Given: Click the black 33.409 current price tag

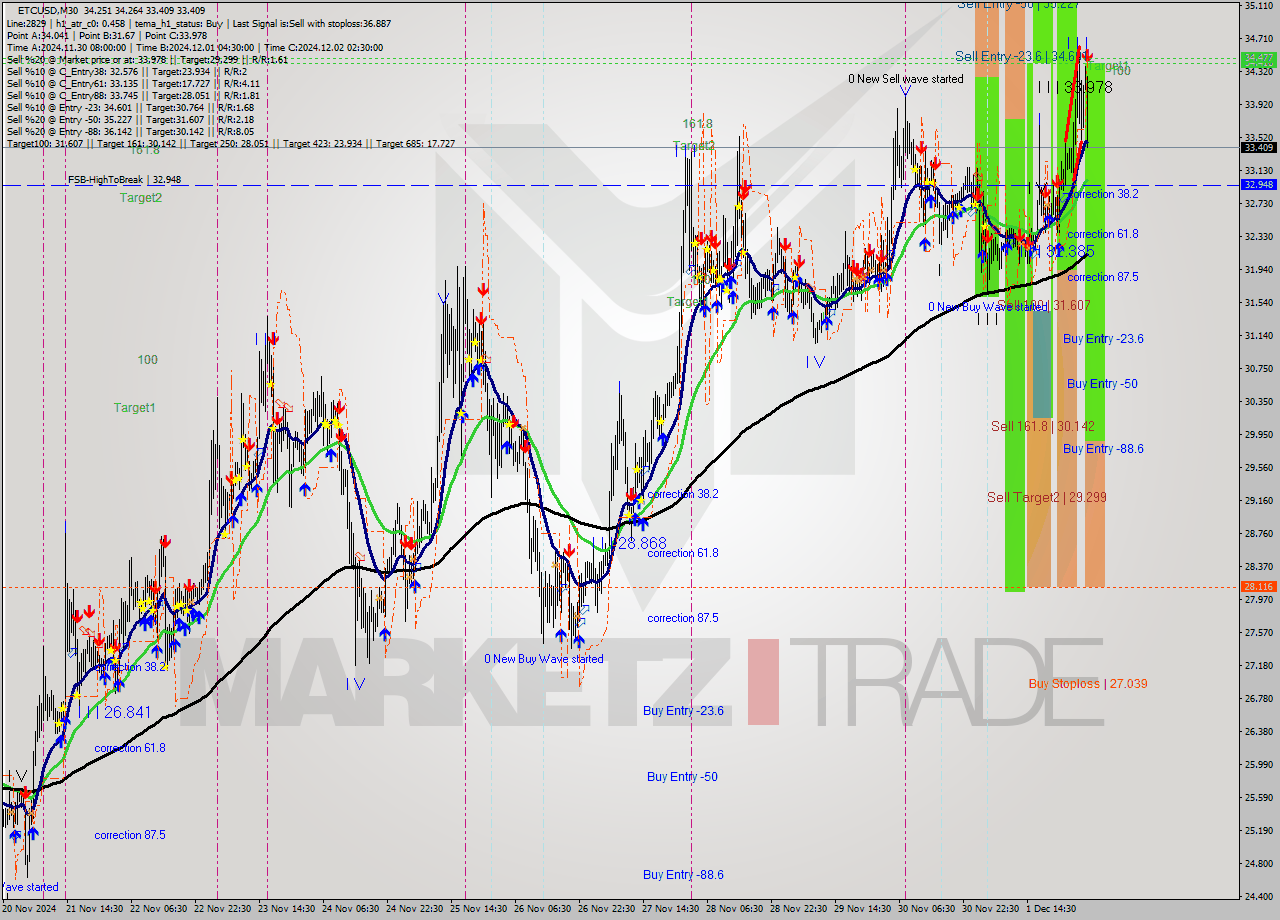Looking at the screenshot, I should [x=1258, y=148].
